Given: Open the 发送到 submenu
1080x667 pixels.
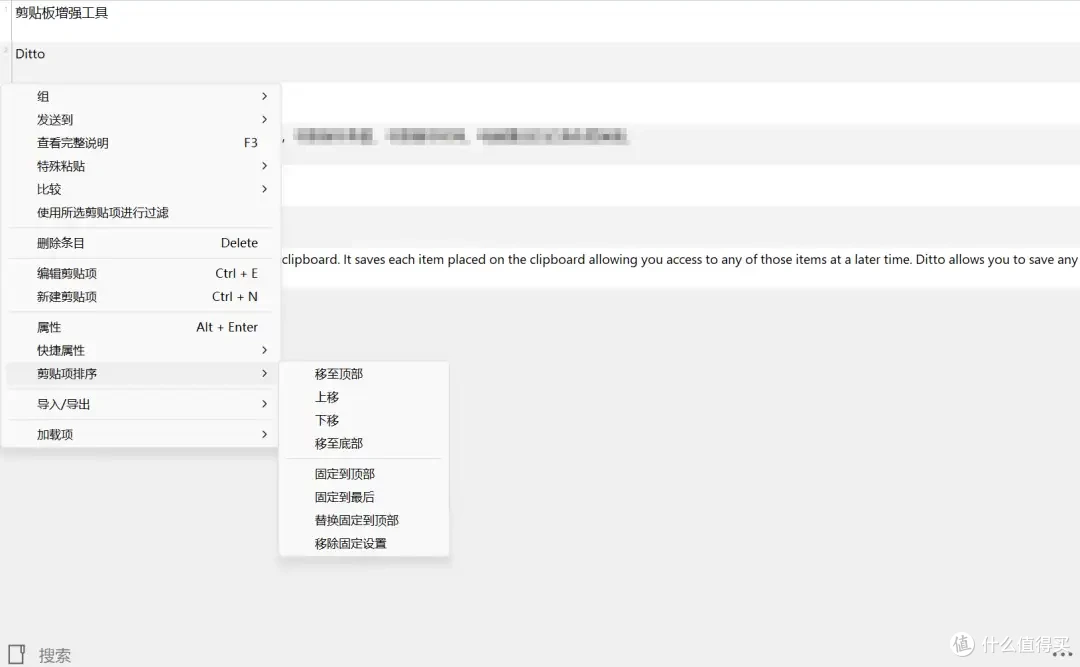Looking at the screenshot, I should pos(141,120).
